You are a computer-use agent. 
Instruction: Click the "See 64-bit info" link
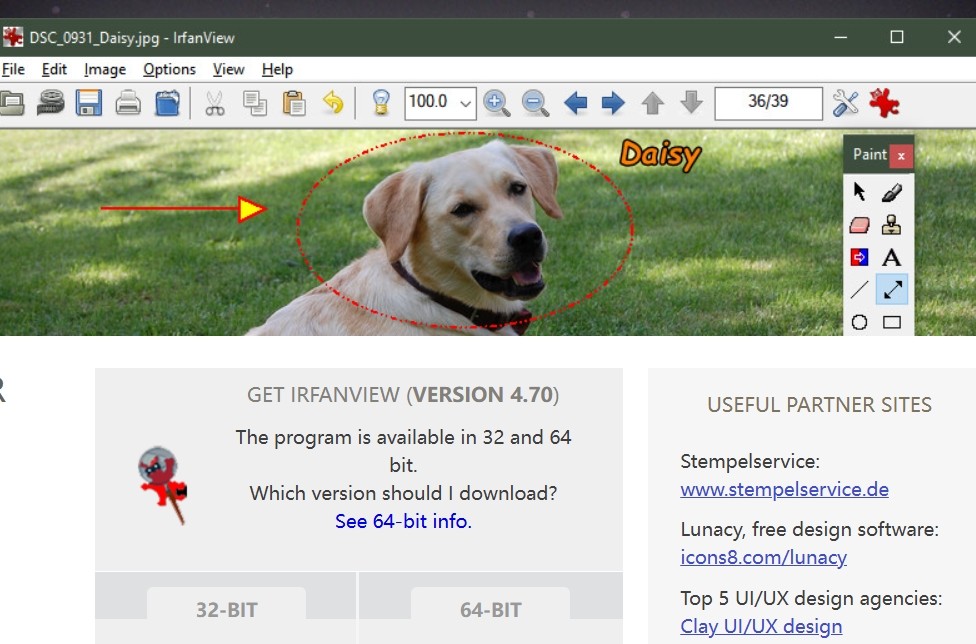click(x=403, y=521)
